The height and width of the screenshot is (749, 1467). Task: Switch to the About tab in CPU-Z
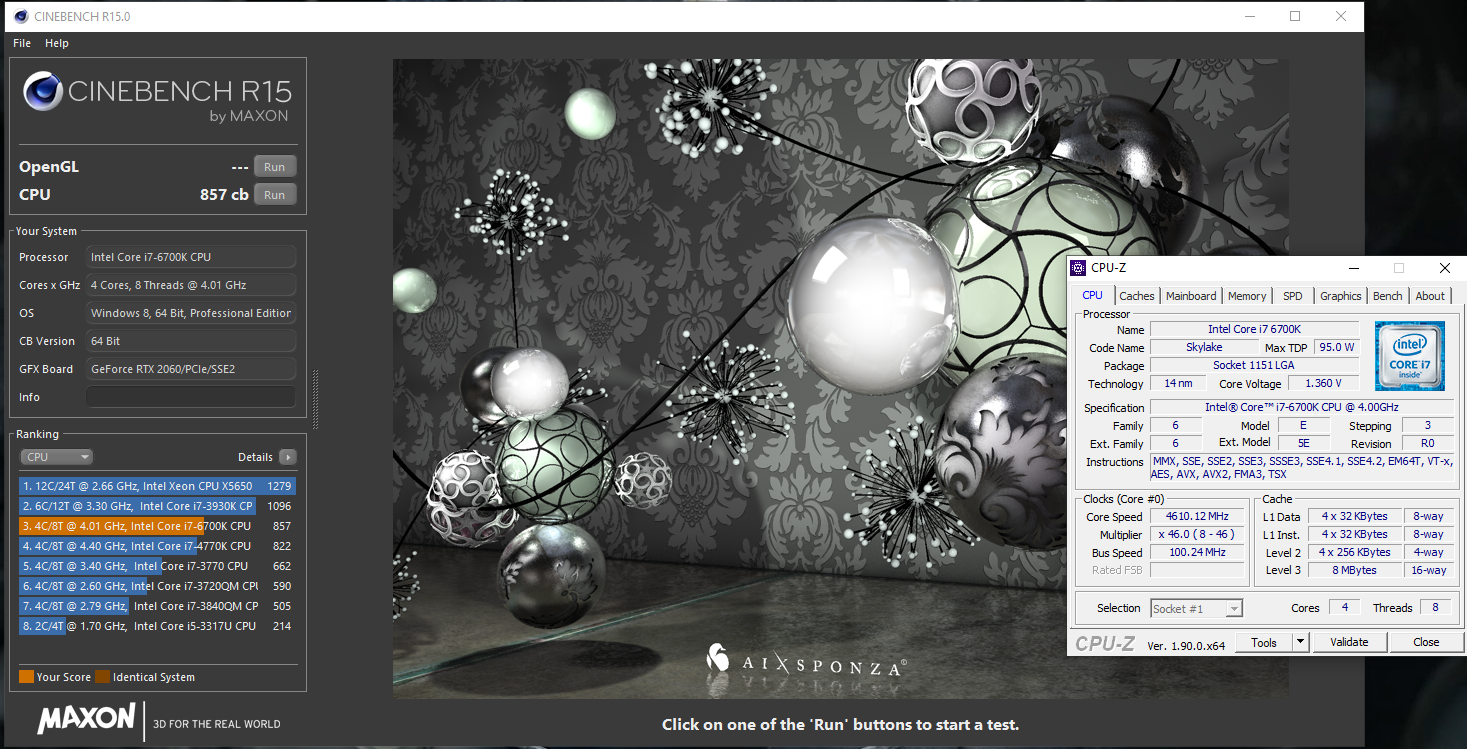coord(1430,296)
